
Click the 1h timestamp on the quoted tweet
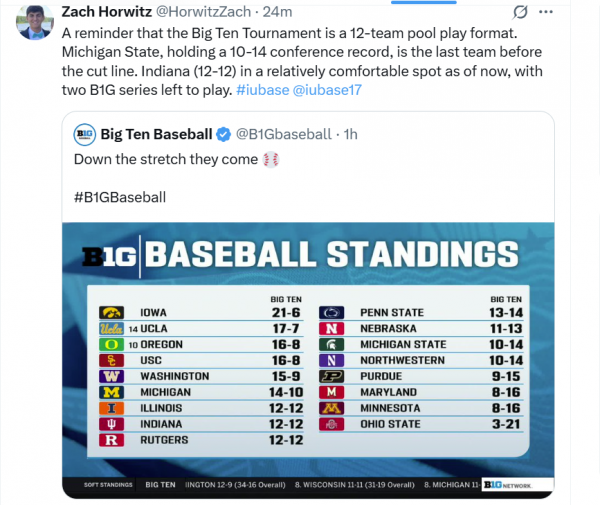tap(351, 135)
